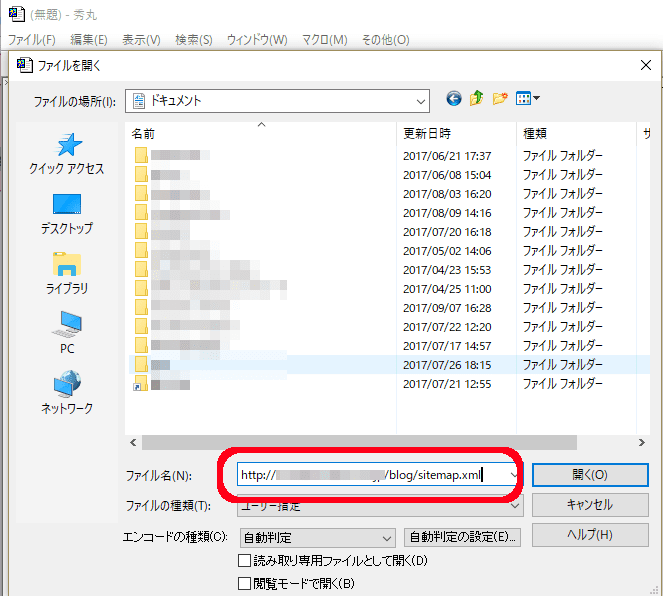The width and height of the screenshot is (663, 596).
Task: Select shortcut folder icon dated 2017/07/21 12:55
Action: [x=140, y=383]
